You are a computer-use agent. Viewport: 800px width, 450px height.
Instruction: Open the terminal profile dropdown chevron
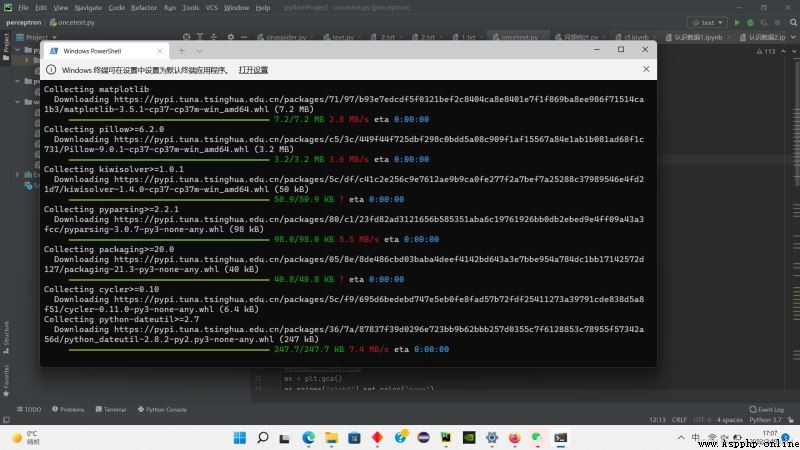coord(199,51)
